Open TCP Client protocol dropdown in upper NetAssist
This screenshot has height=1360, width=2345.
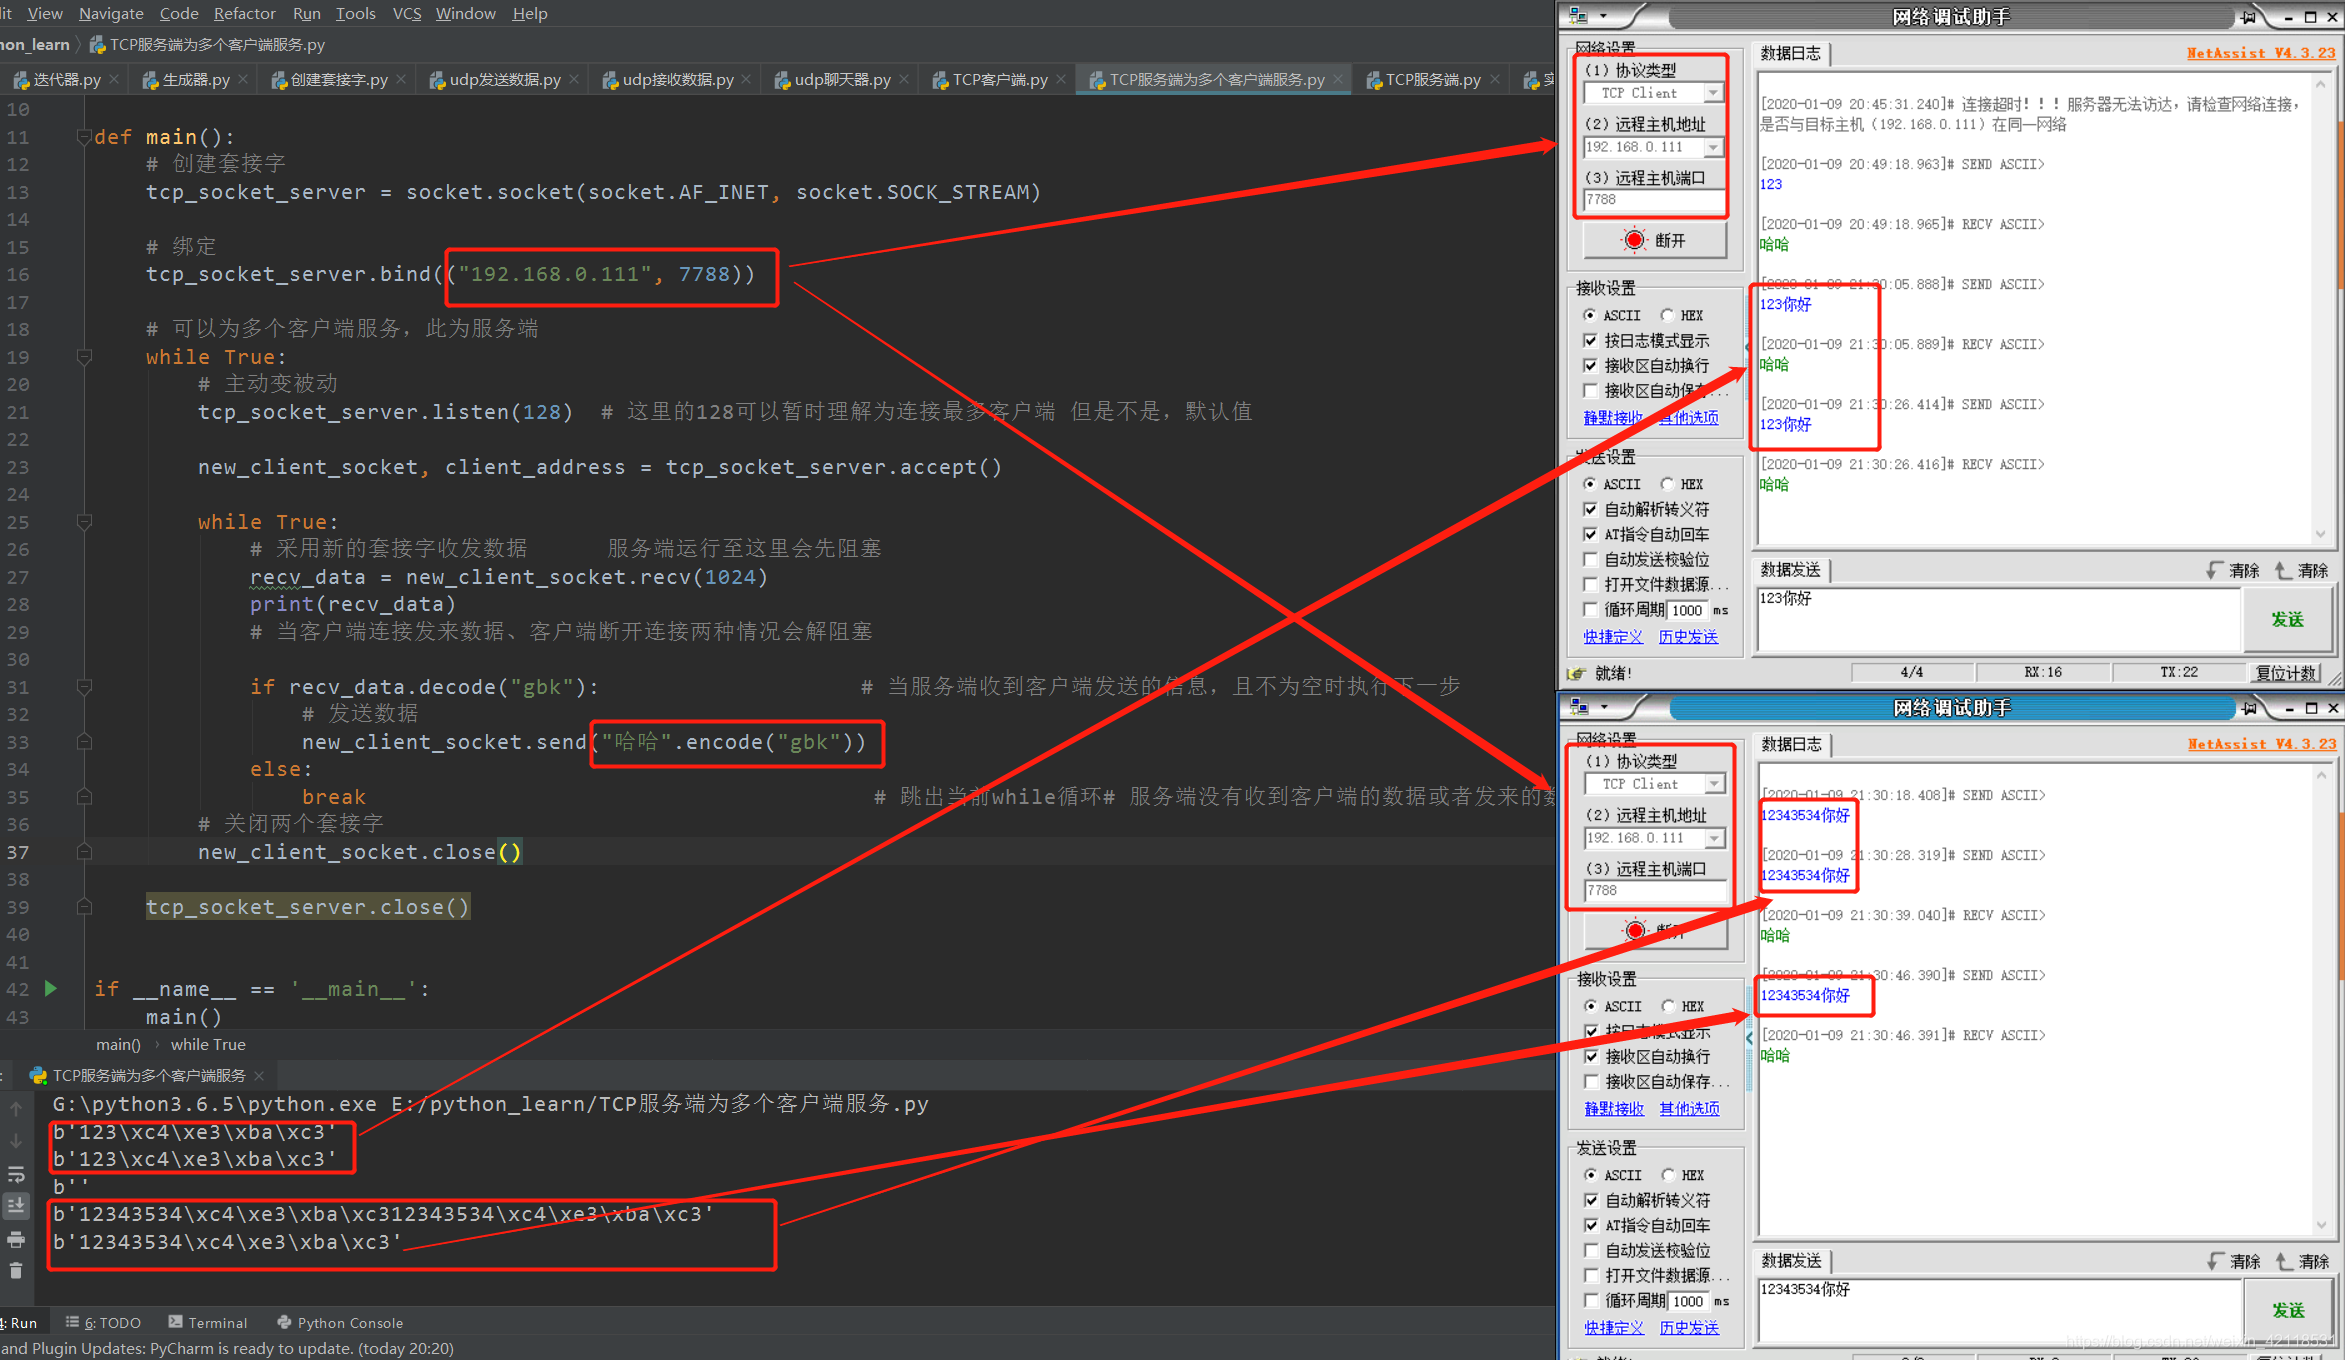pos(1713,93)
